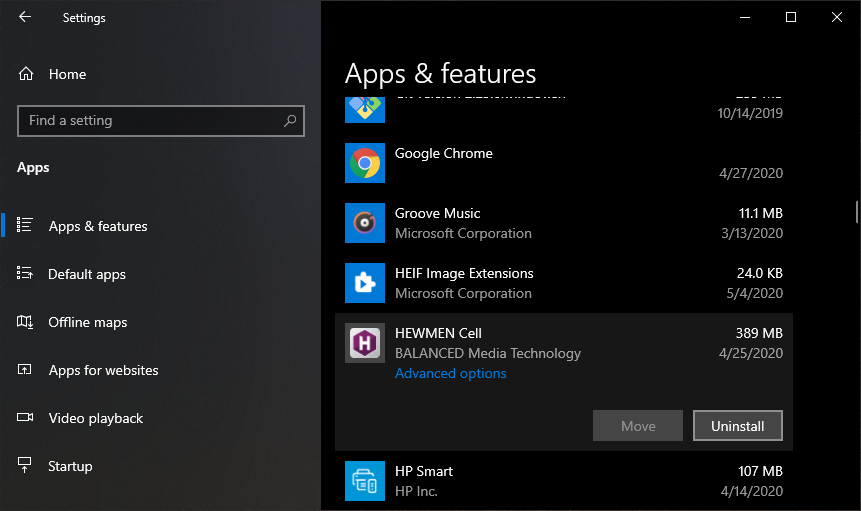Maximize the Settings window
861x511 pixels.
coord(791,17)
